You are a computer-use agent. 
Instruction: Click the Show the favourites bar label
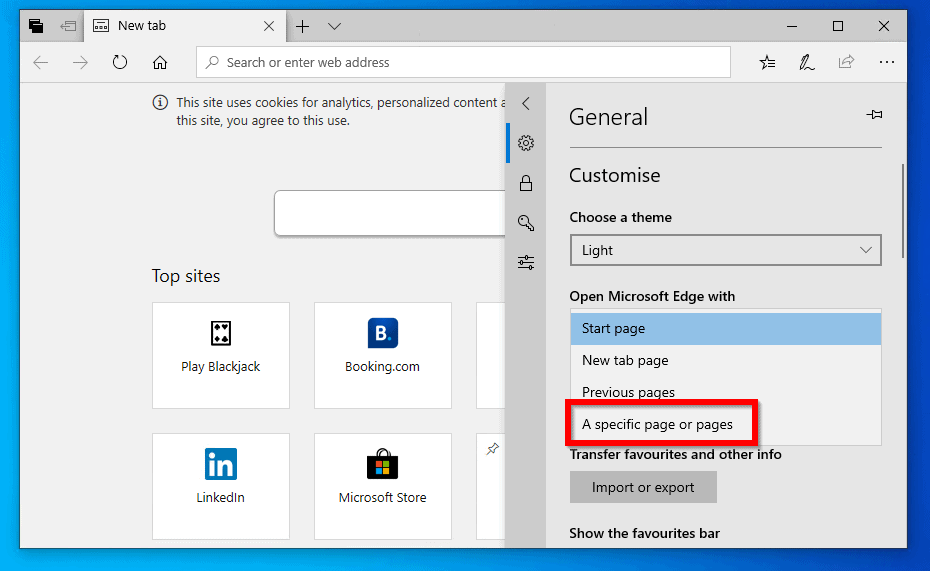tap(645, 533)
